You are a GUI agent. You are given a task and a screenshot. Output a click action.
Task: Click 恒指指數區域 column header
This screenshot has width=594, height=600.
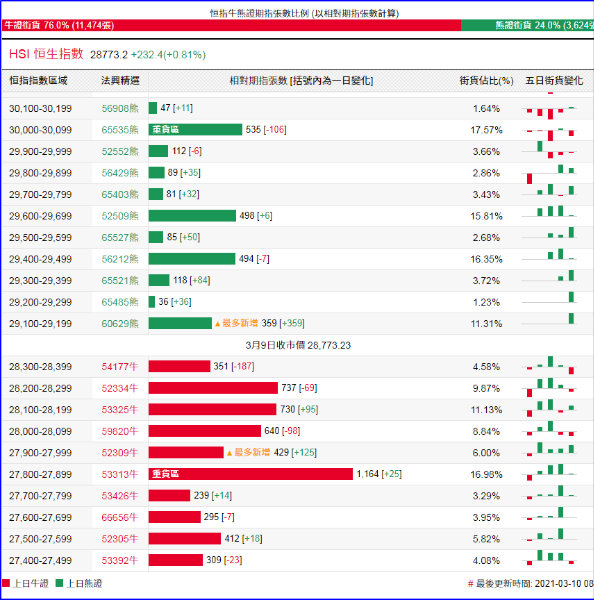click(x=38, y=81)
